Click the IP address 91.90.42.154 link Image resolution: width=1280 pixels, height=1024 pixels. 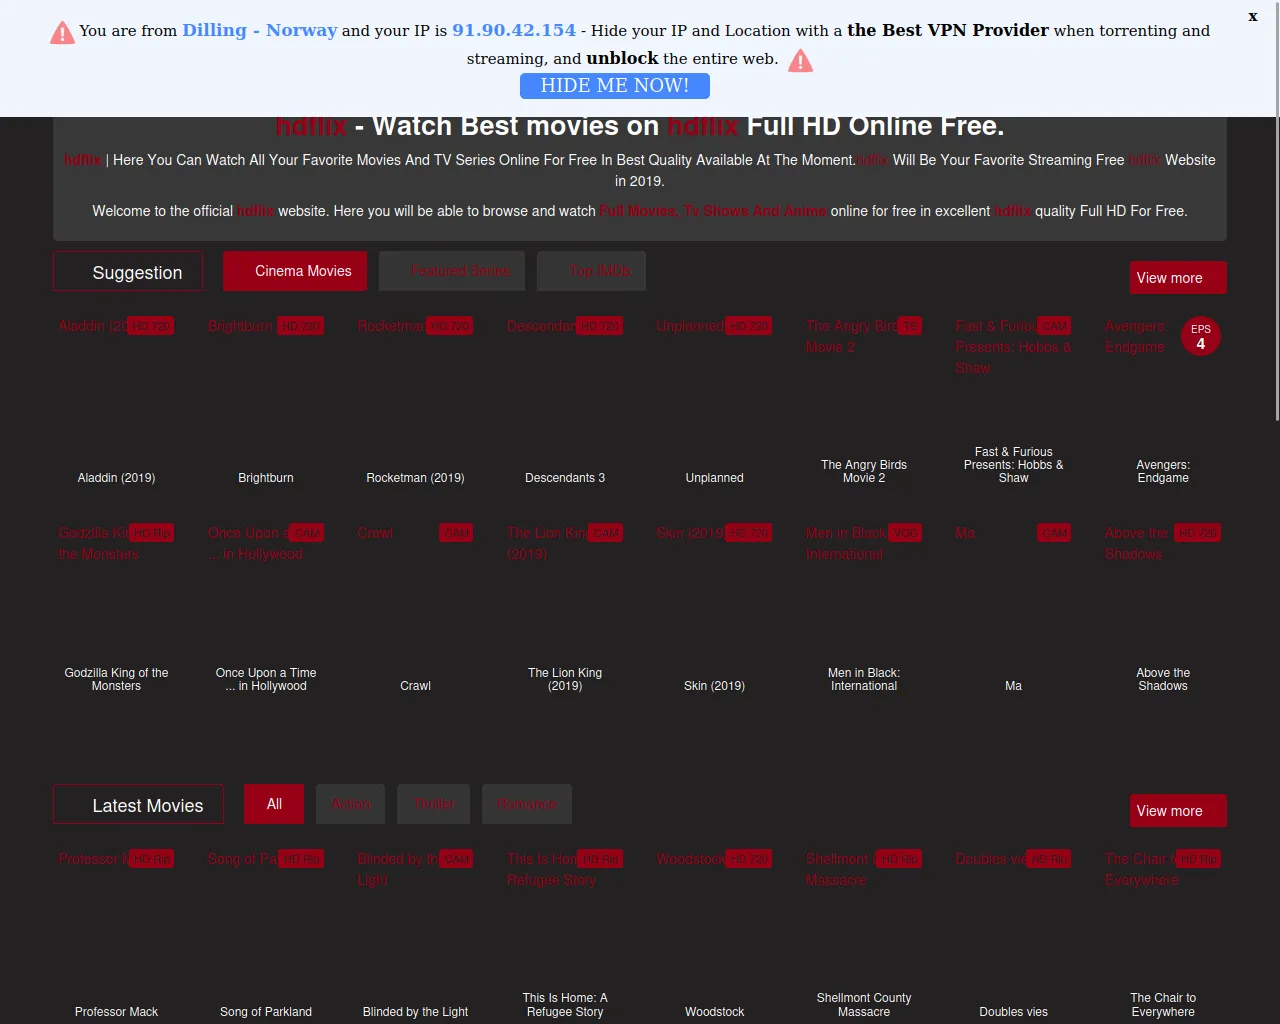(x=514, y=30)
